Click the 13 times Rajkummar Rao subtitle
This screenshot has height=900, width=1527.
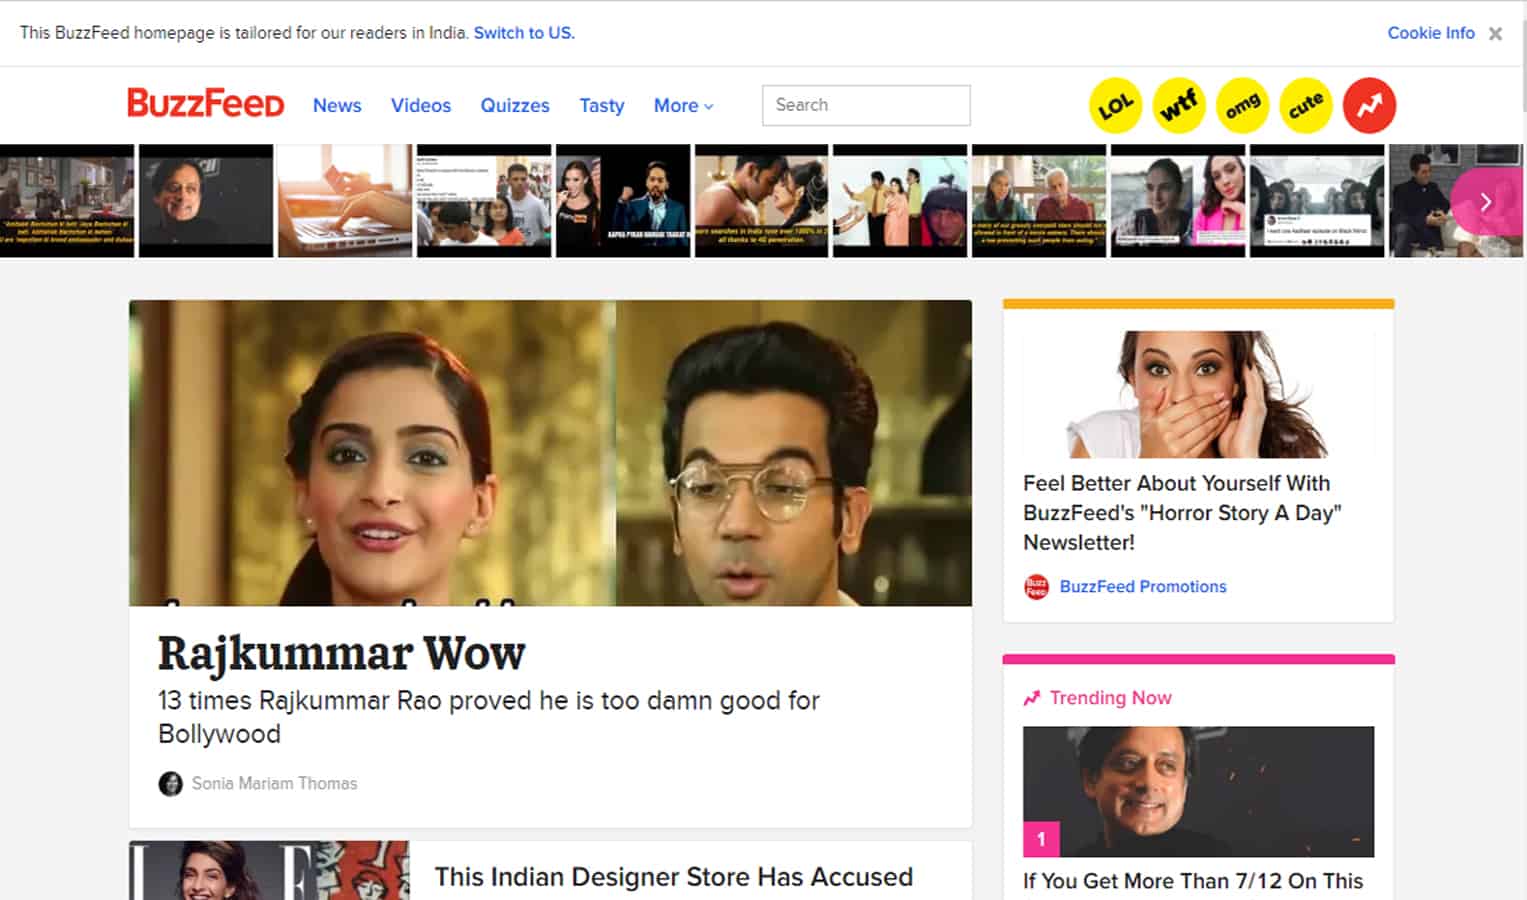(489, 717)
